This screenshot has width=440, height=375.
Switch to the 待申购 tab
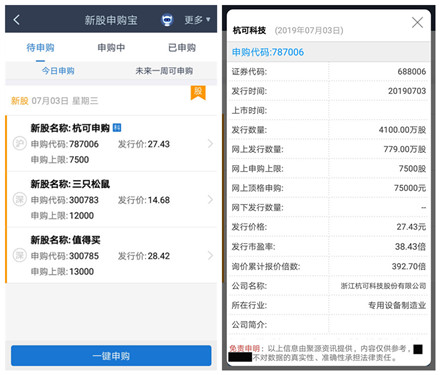[40, 48]
